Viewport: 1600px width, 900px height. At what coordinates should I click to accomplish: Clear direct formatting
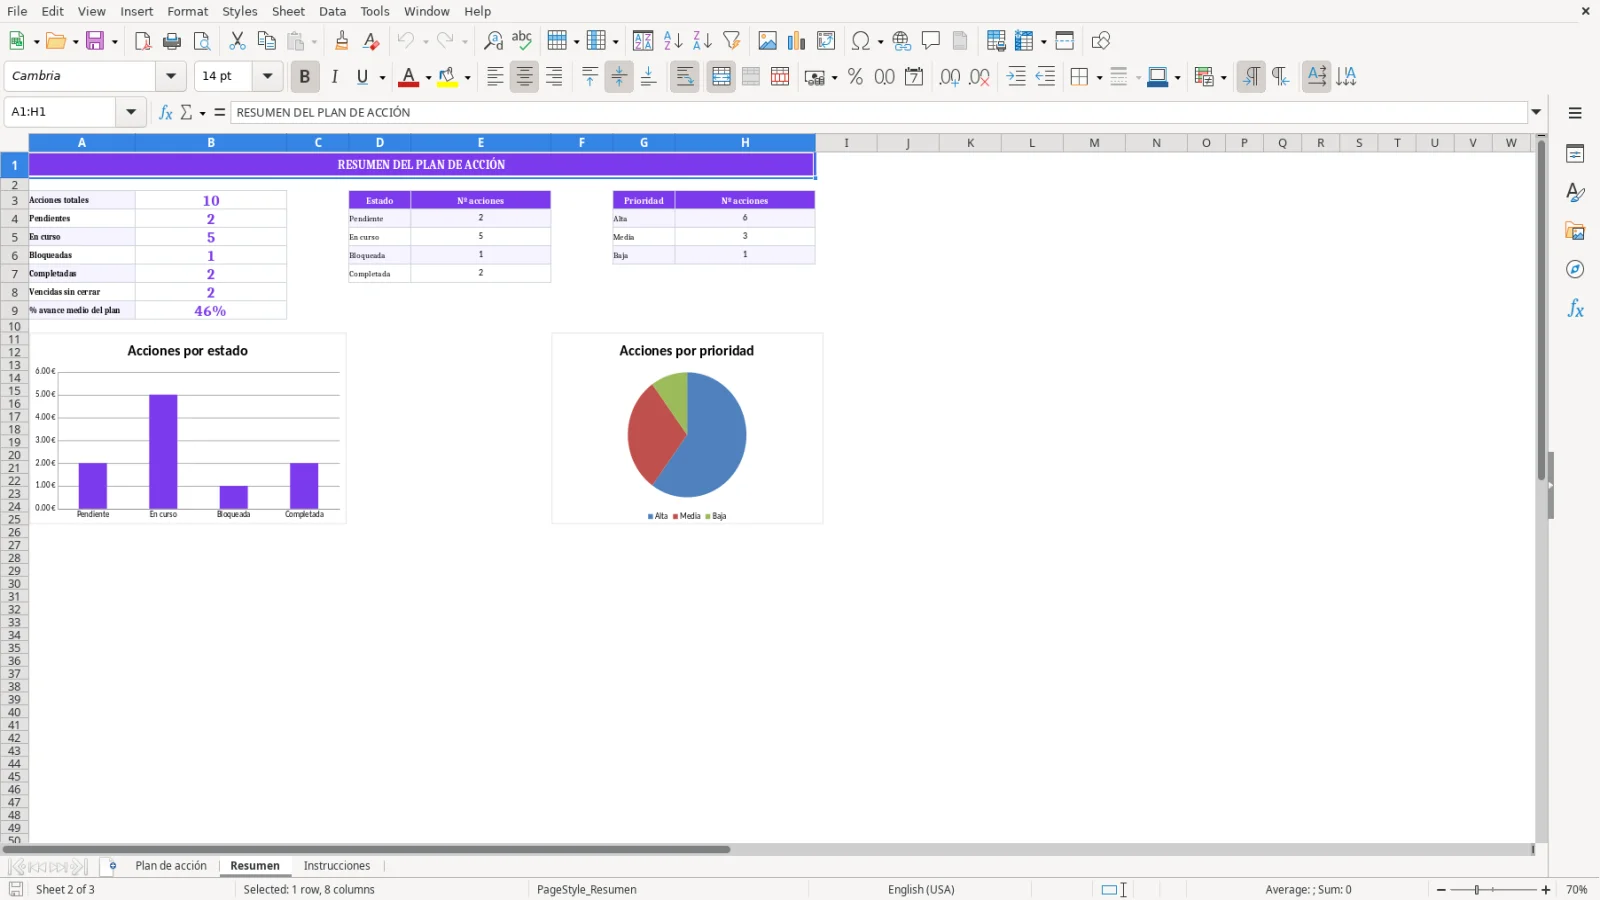point(371,41)
